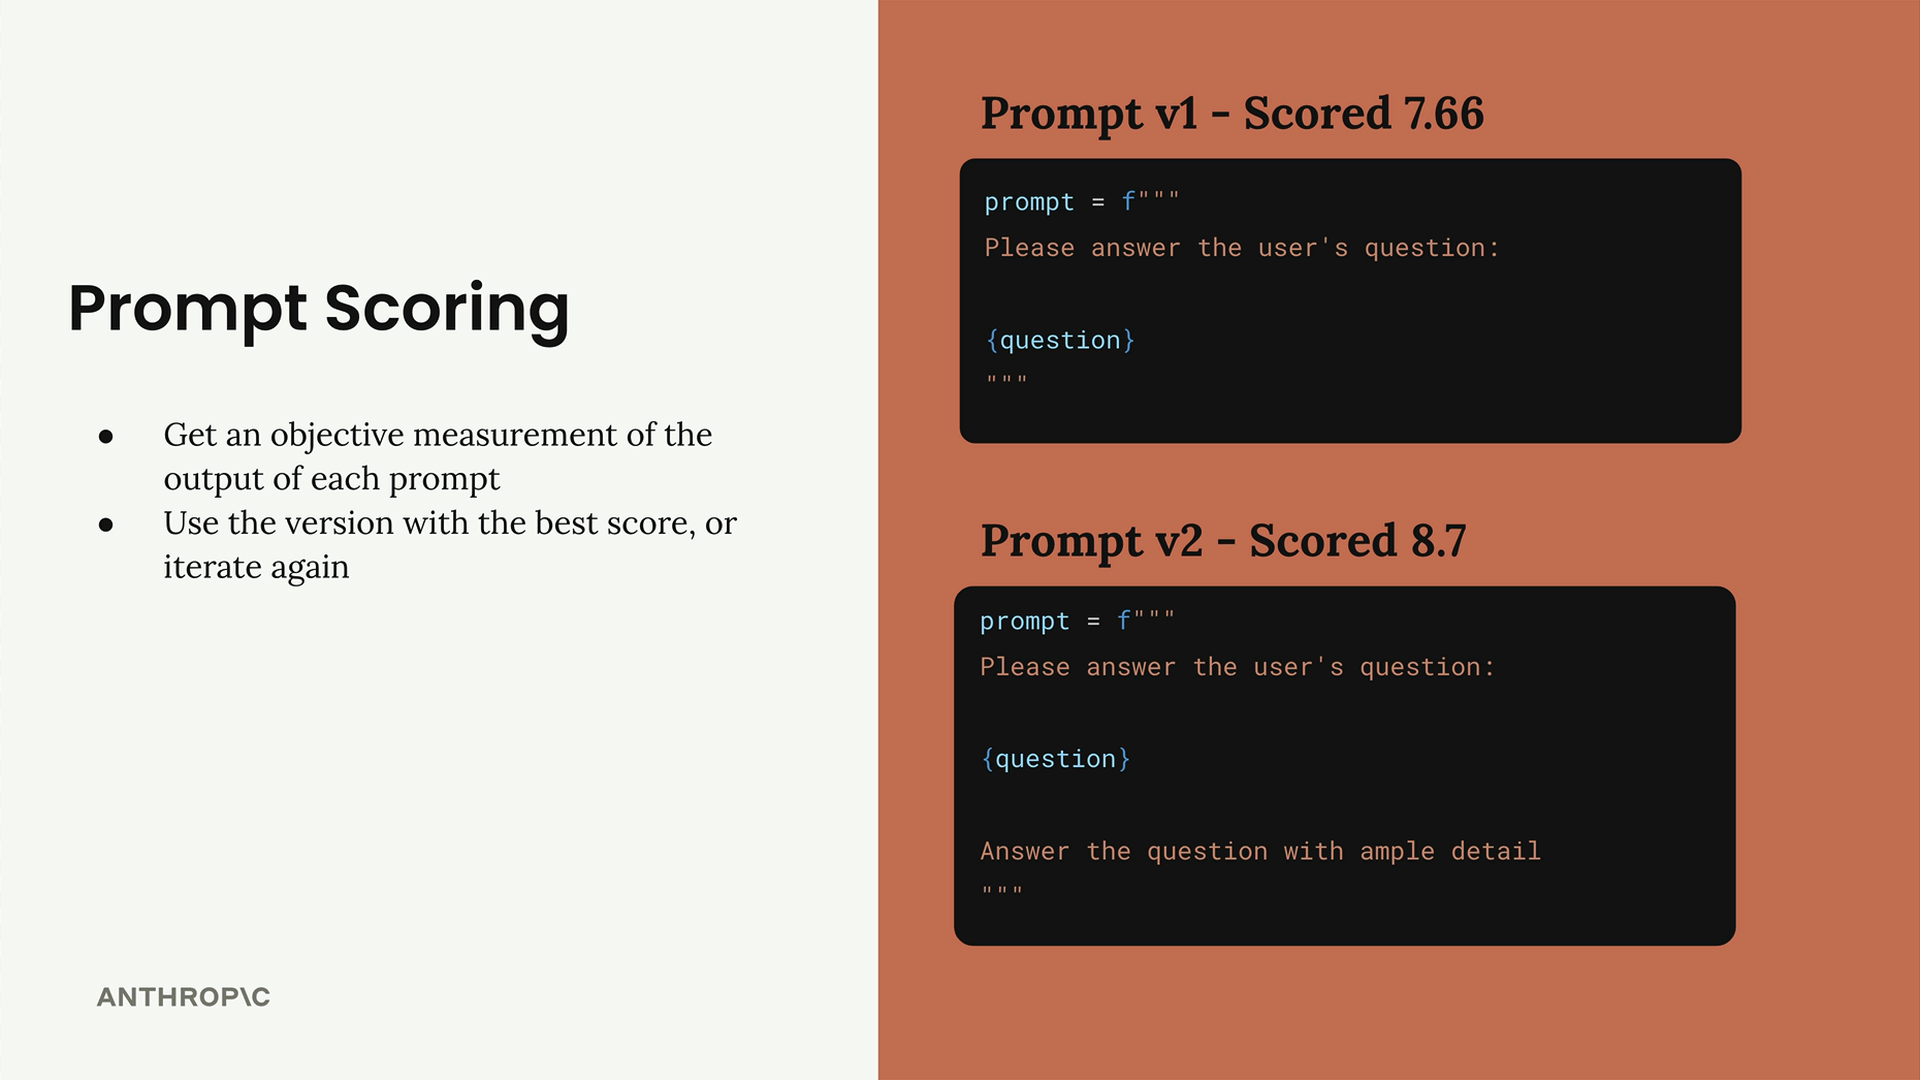Image resolution: width=1920 pixels, height=1080 pixels.
Task: Click "Answer the question with ample detail" line
Action: pyautogui.click(x=1260, y=851)
